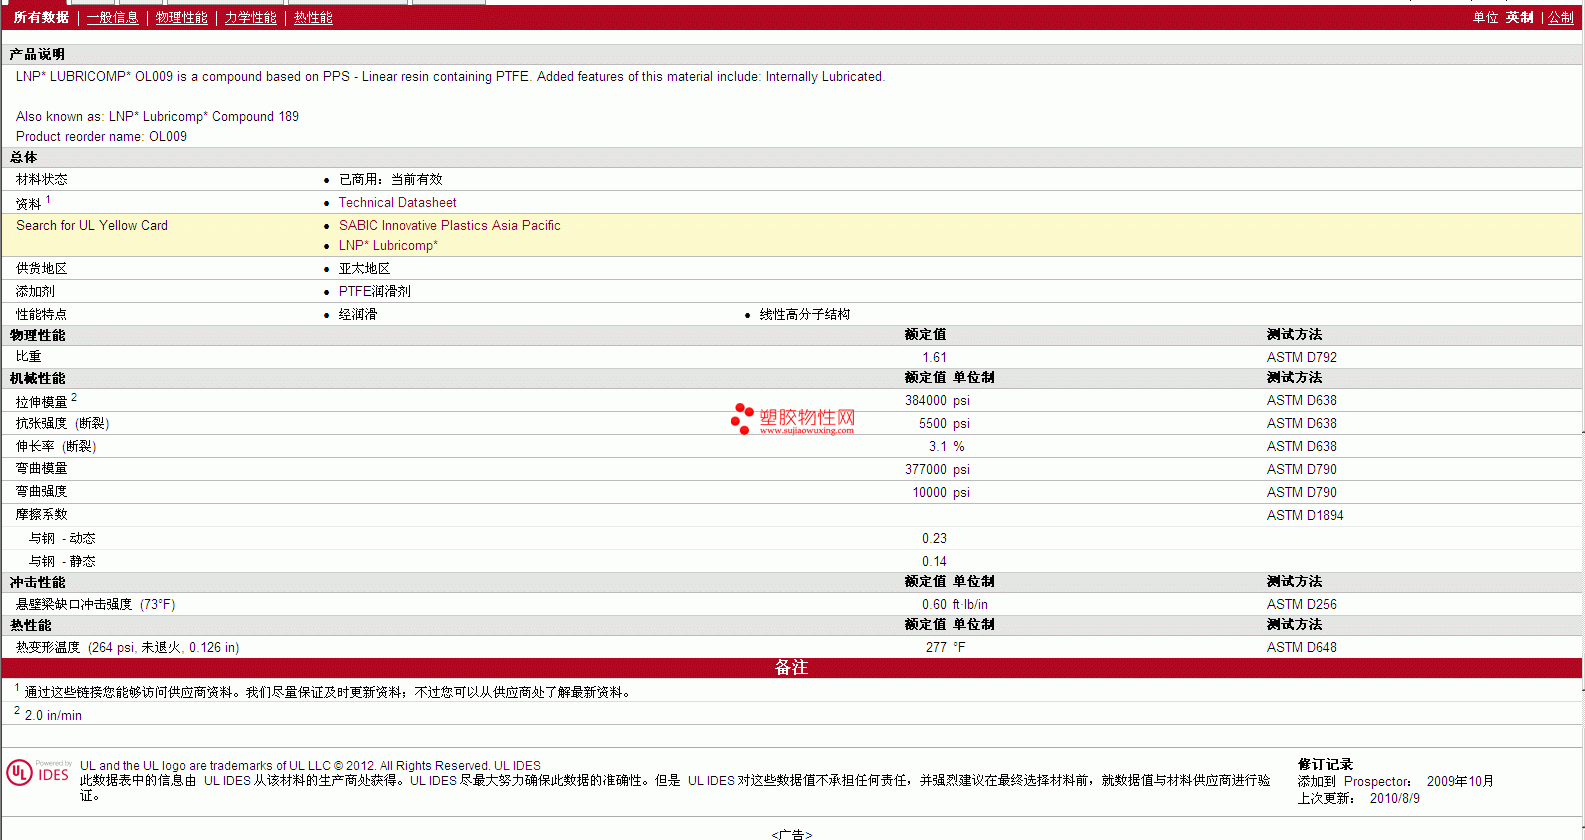Click the value "已商用：当前有效"
The height and width of the screenshot is (840, 1585).
tap(391, 180)
